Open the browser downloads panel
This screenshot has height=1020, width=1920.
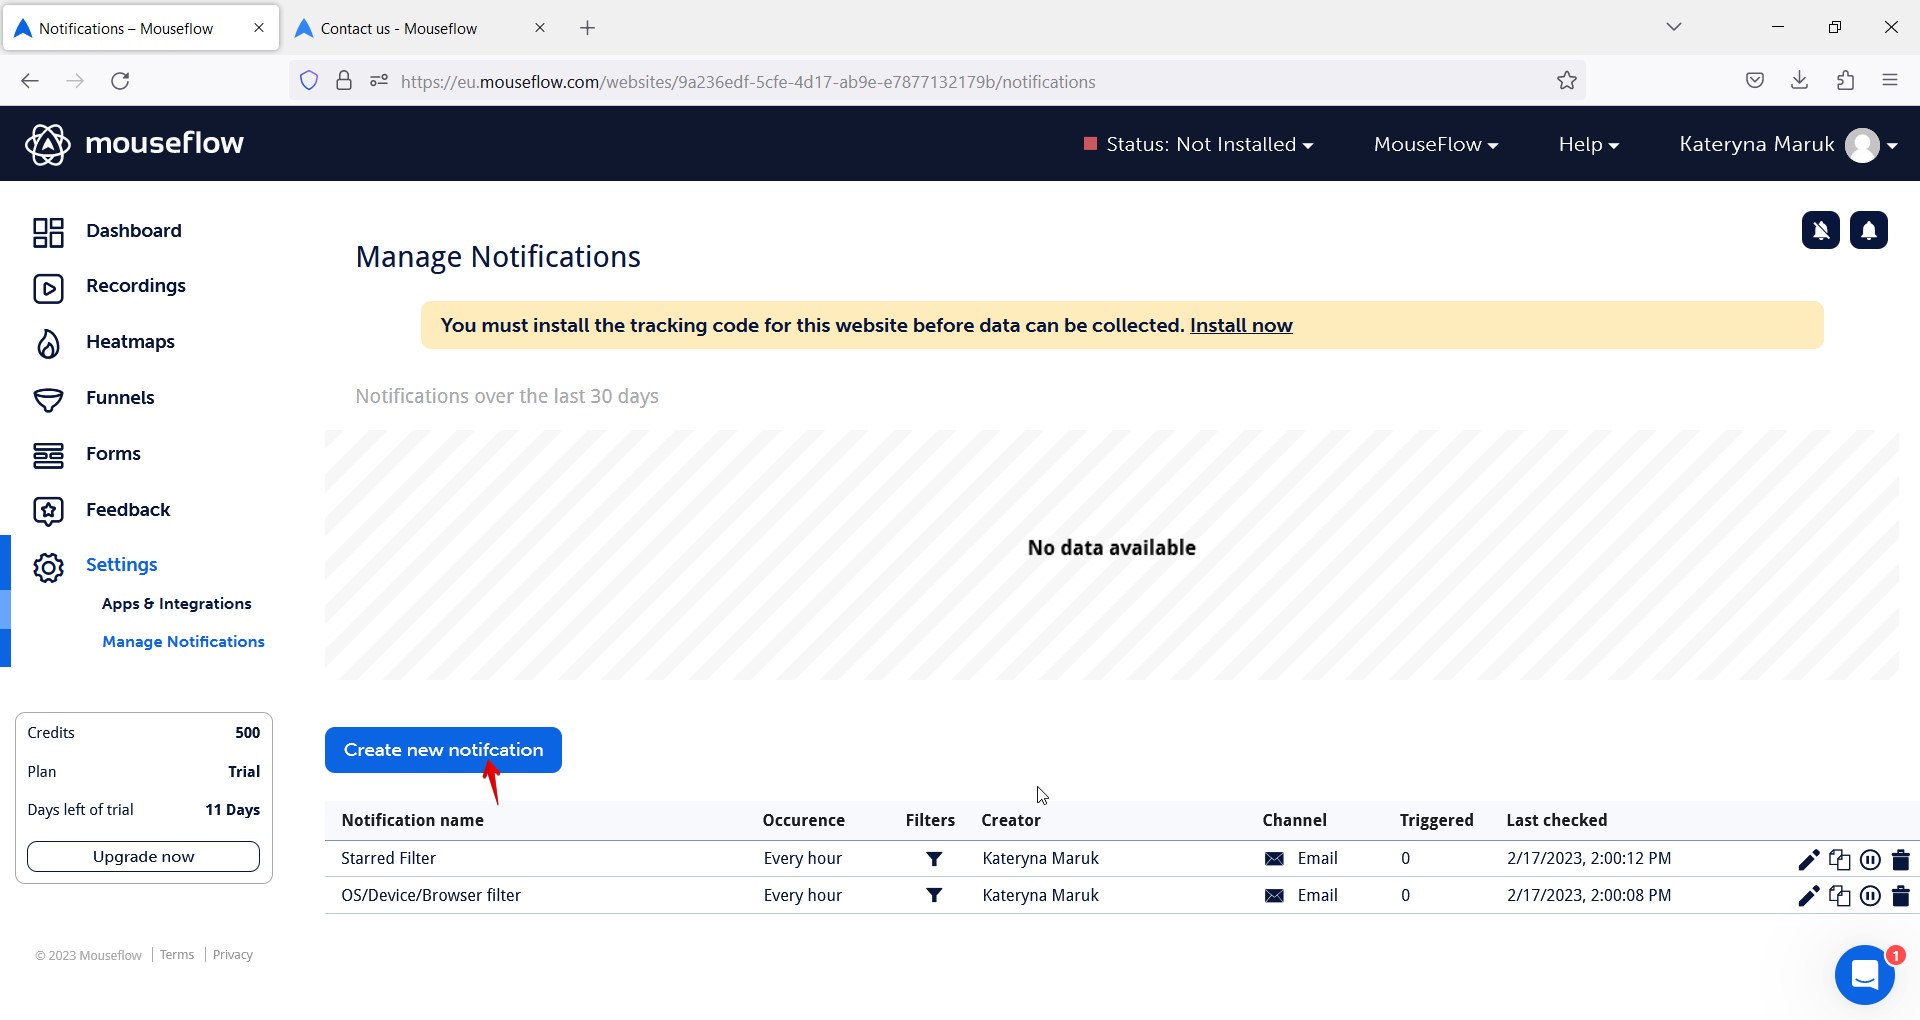[1800, 81]
